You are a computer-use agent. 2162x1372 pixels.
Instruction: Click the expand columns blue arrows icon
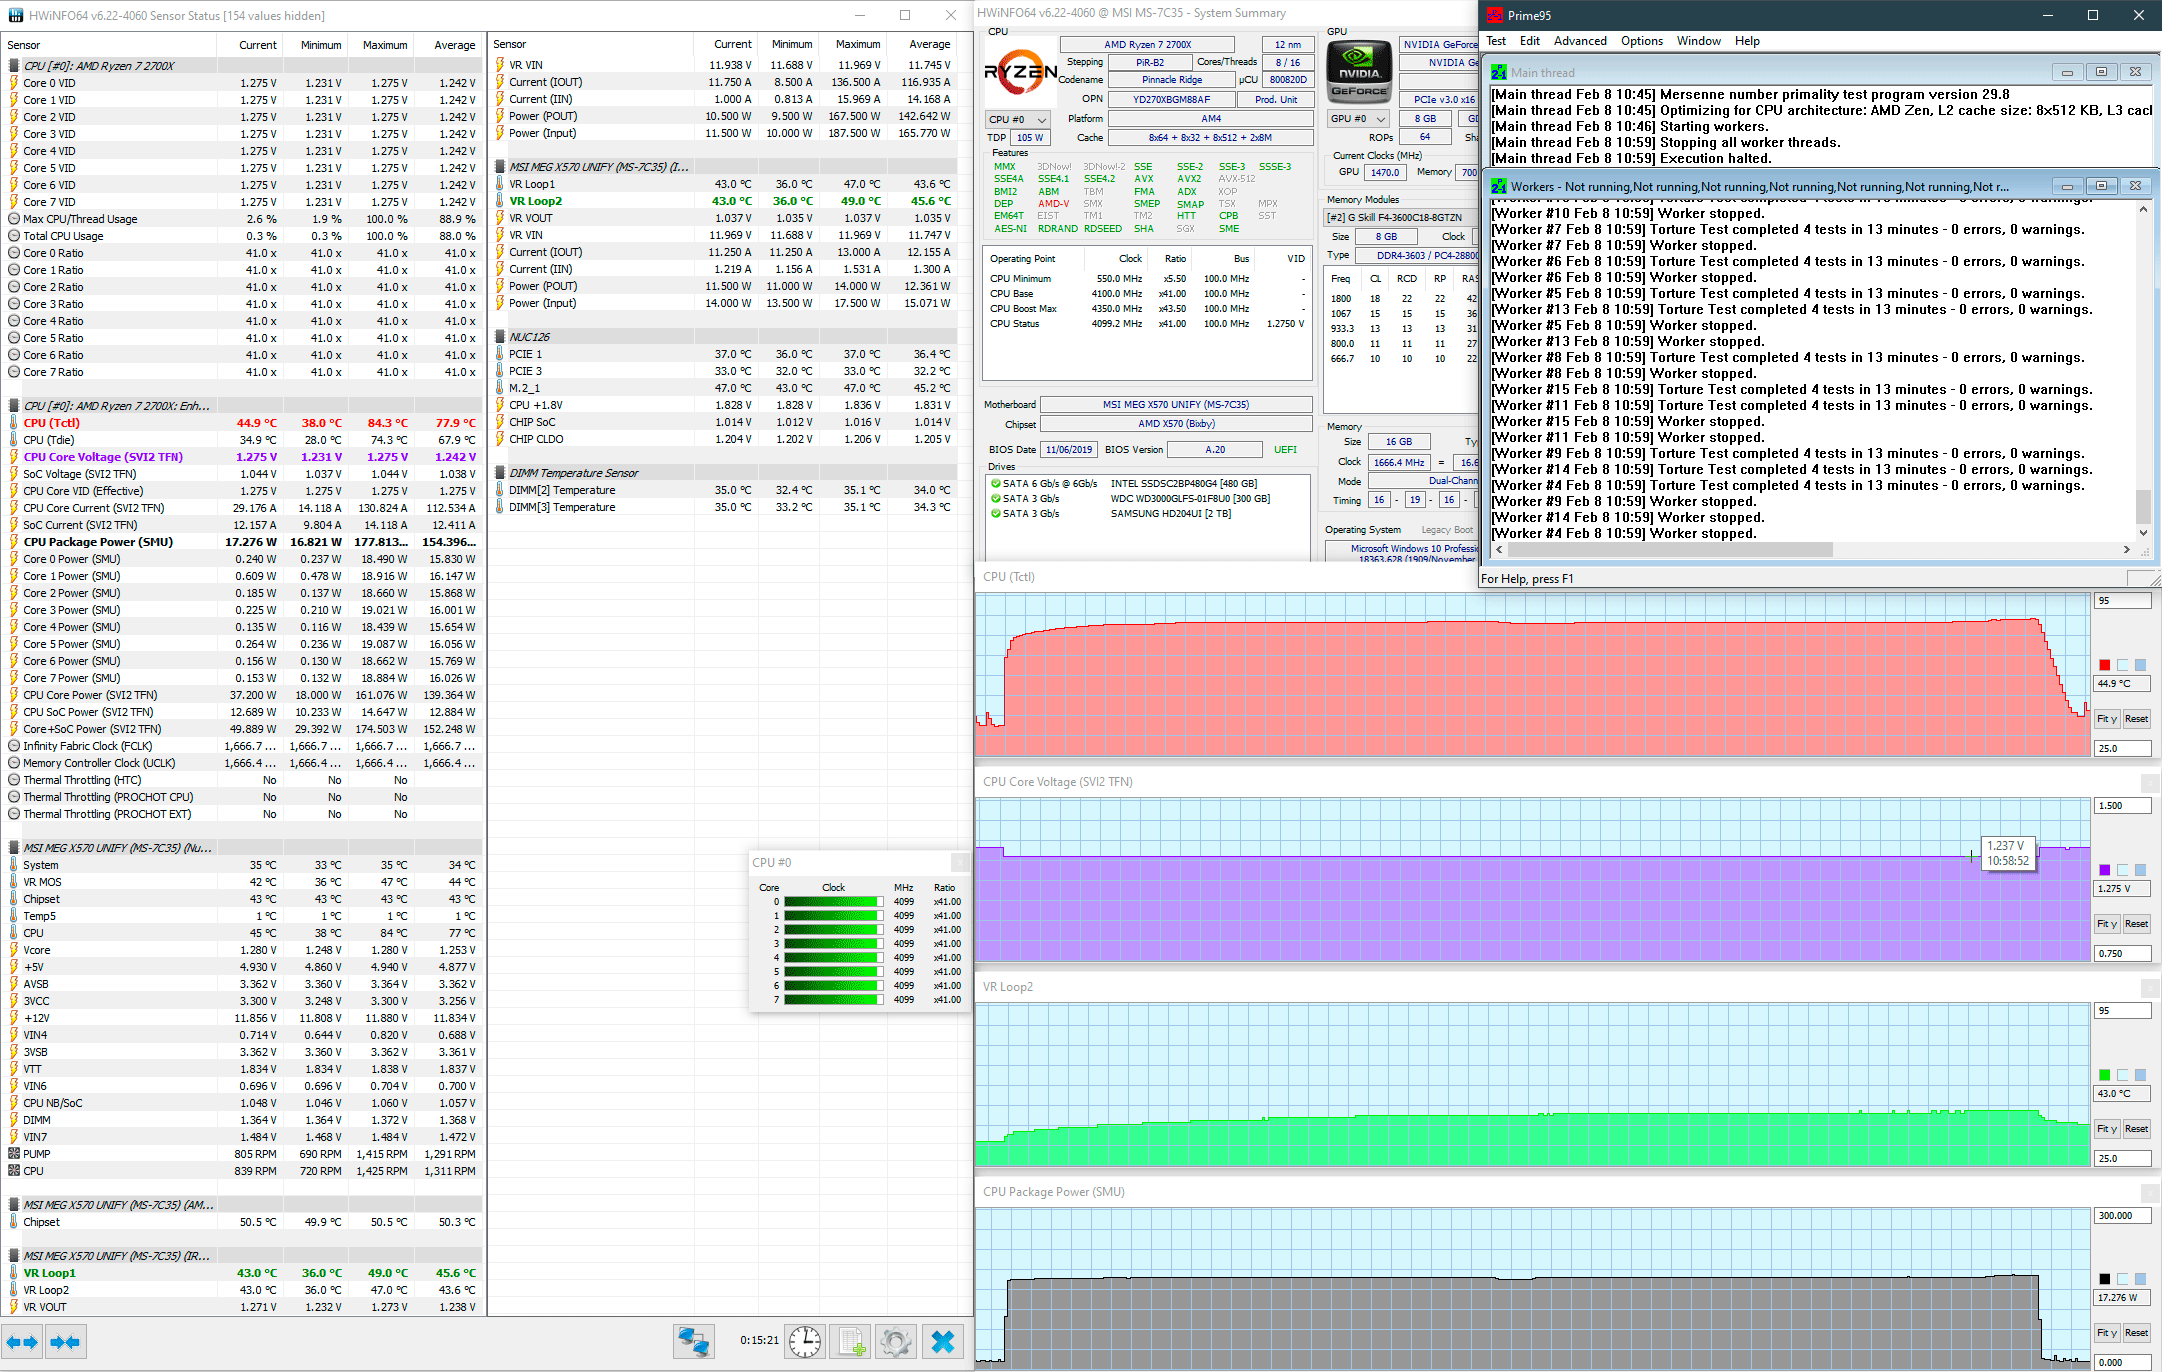click(x=22, y=1342)
